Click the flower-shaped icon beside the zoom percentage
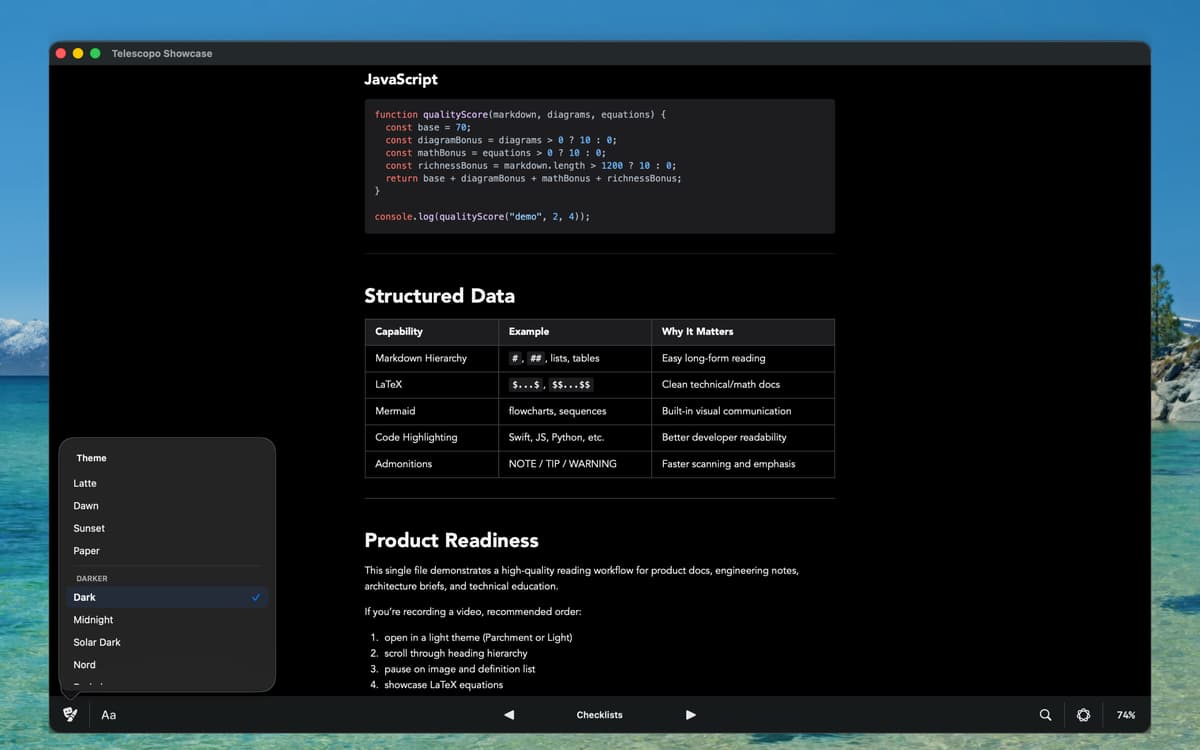 [1083, 715]
